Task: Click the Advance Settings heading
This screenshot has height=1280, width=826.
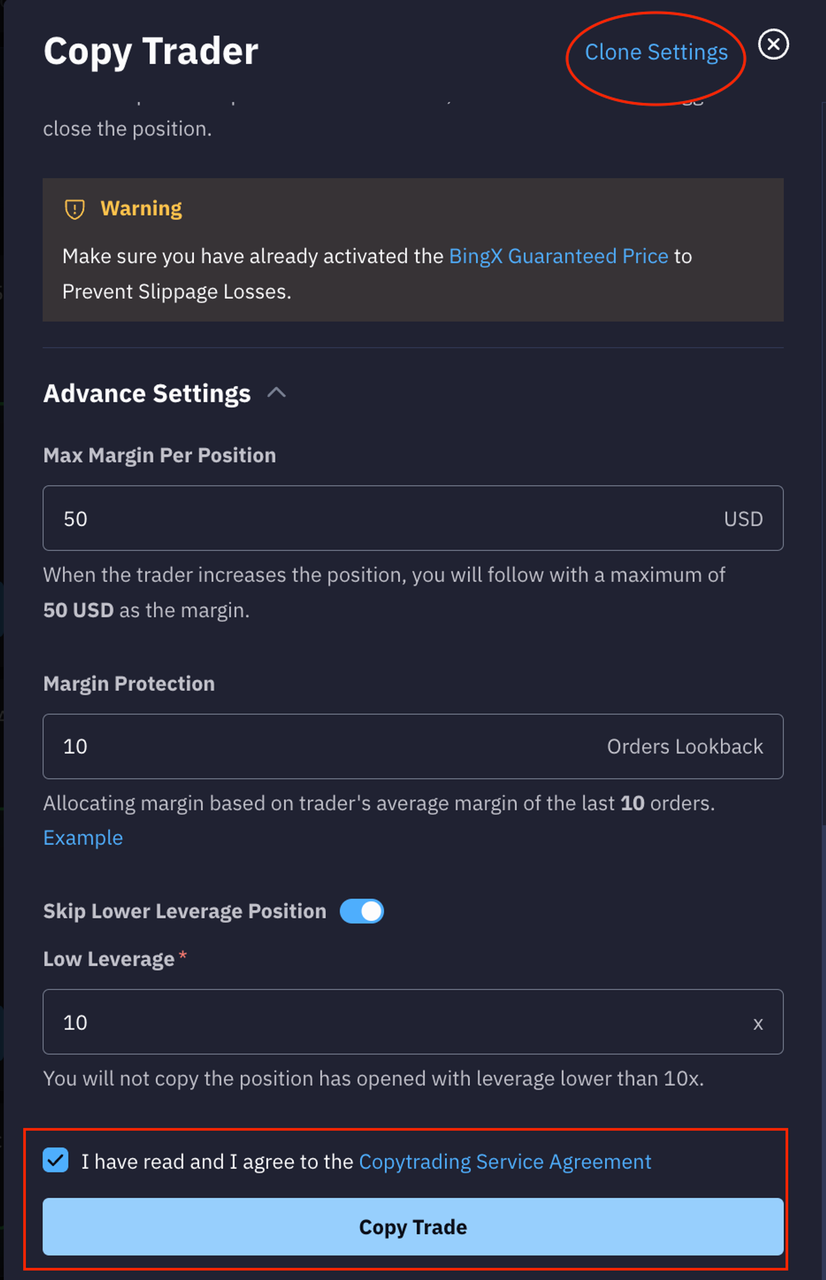Action: 147,393
